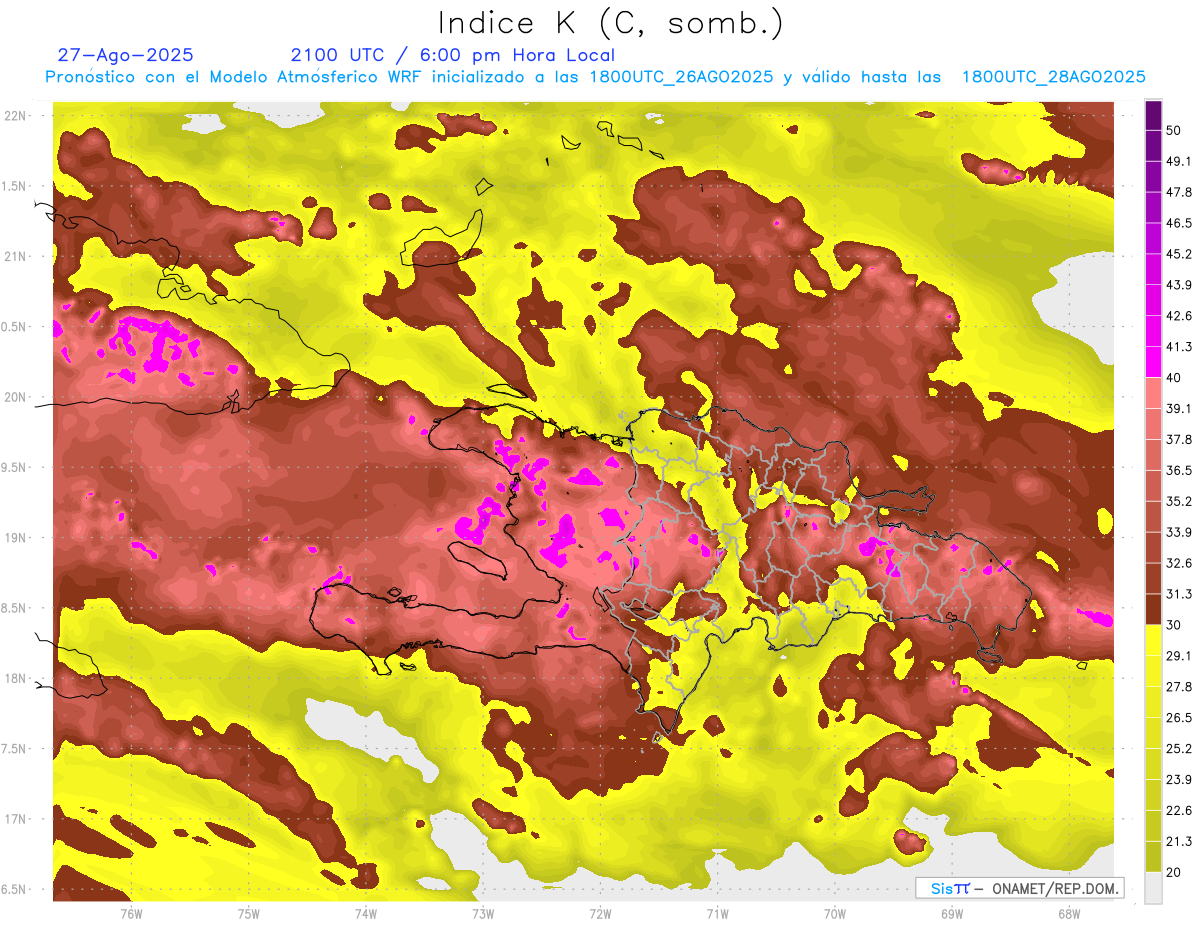This screenshot has width=1200, height=927.
Task: Click the colorbar value 49.1
Action: (x=1178, y=161)
